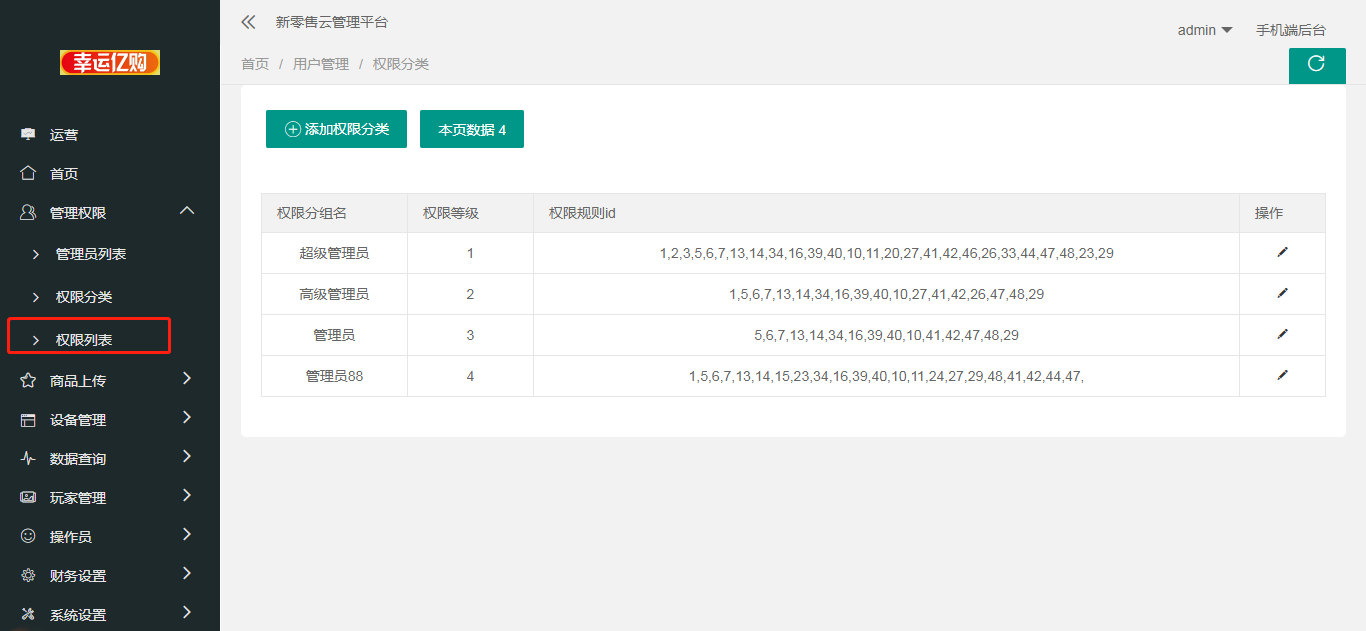Click edit pencil for 管理员88 row

pos(1282,376)
